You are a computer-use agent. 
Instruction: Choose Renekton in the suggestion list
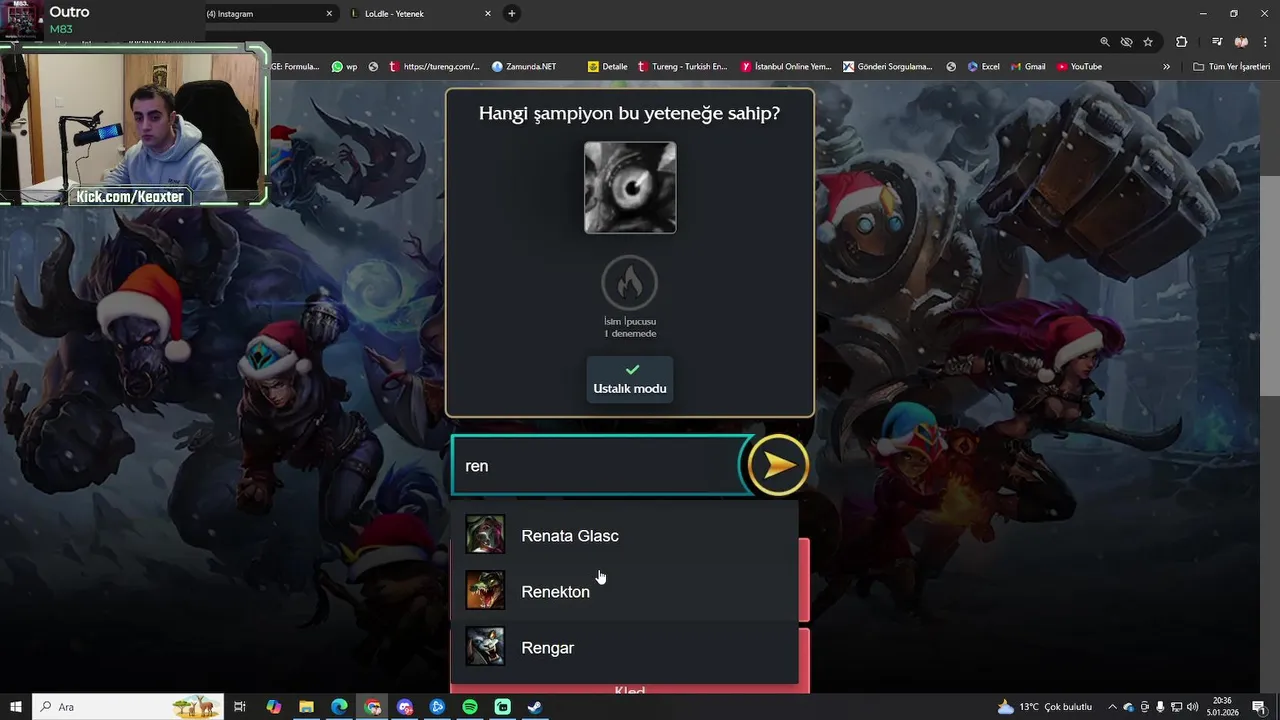click(x=625, y=592)
